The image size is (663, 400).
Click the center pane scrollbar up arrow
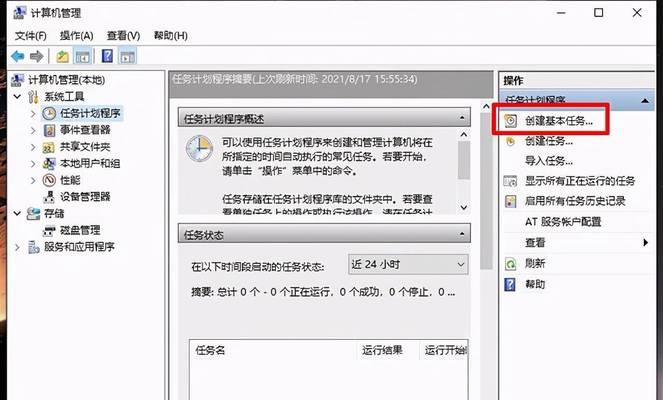pyautogui.click(x=486, y=106)
